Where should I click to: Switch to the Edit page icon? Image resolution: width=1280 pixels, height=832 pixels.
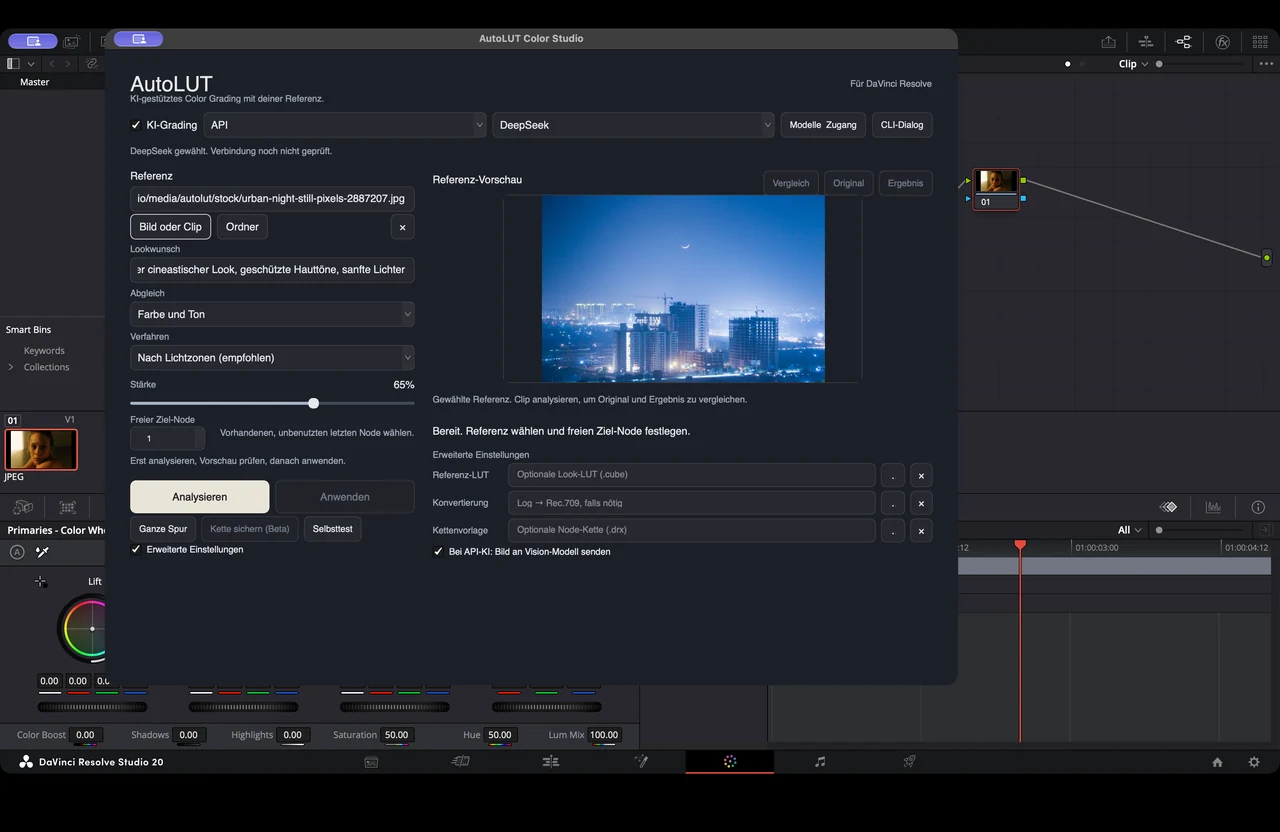click(x=550, y=762)
